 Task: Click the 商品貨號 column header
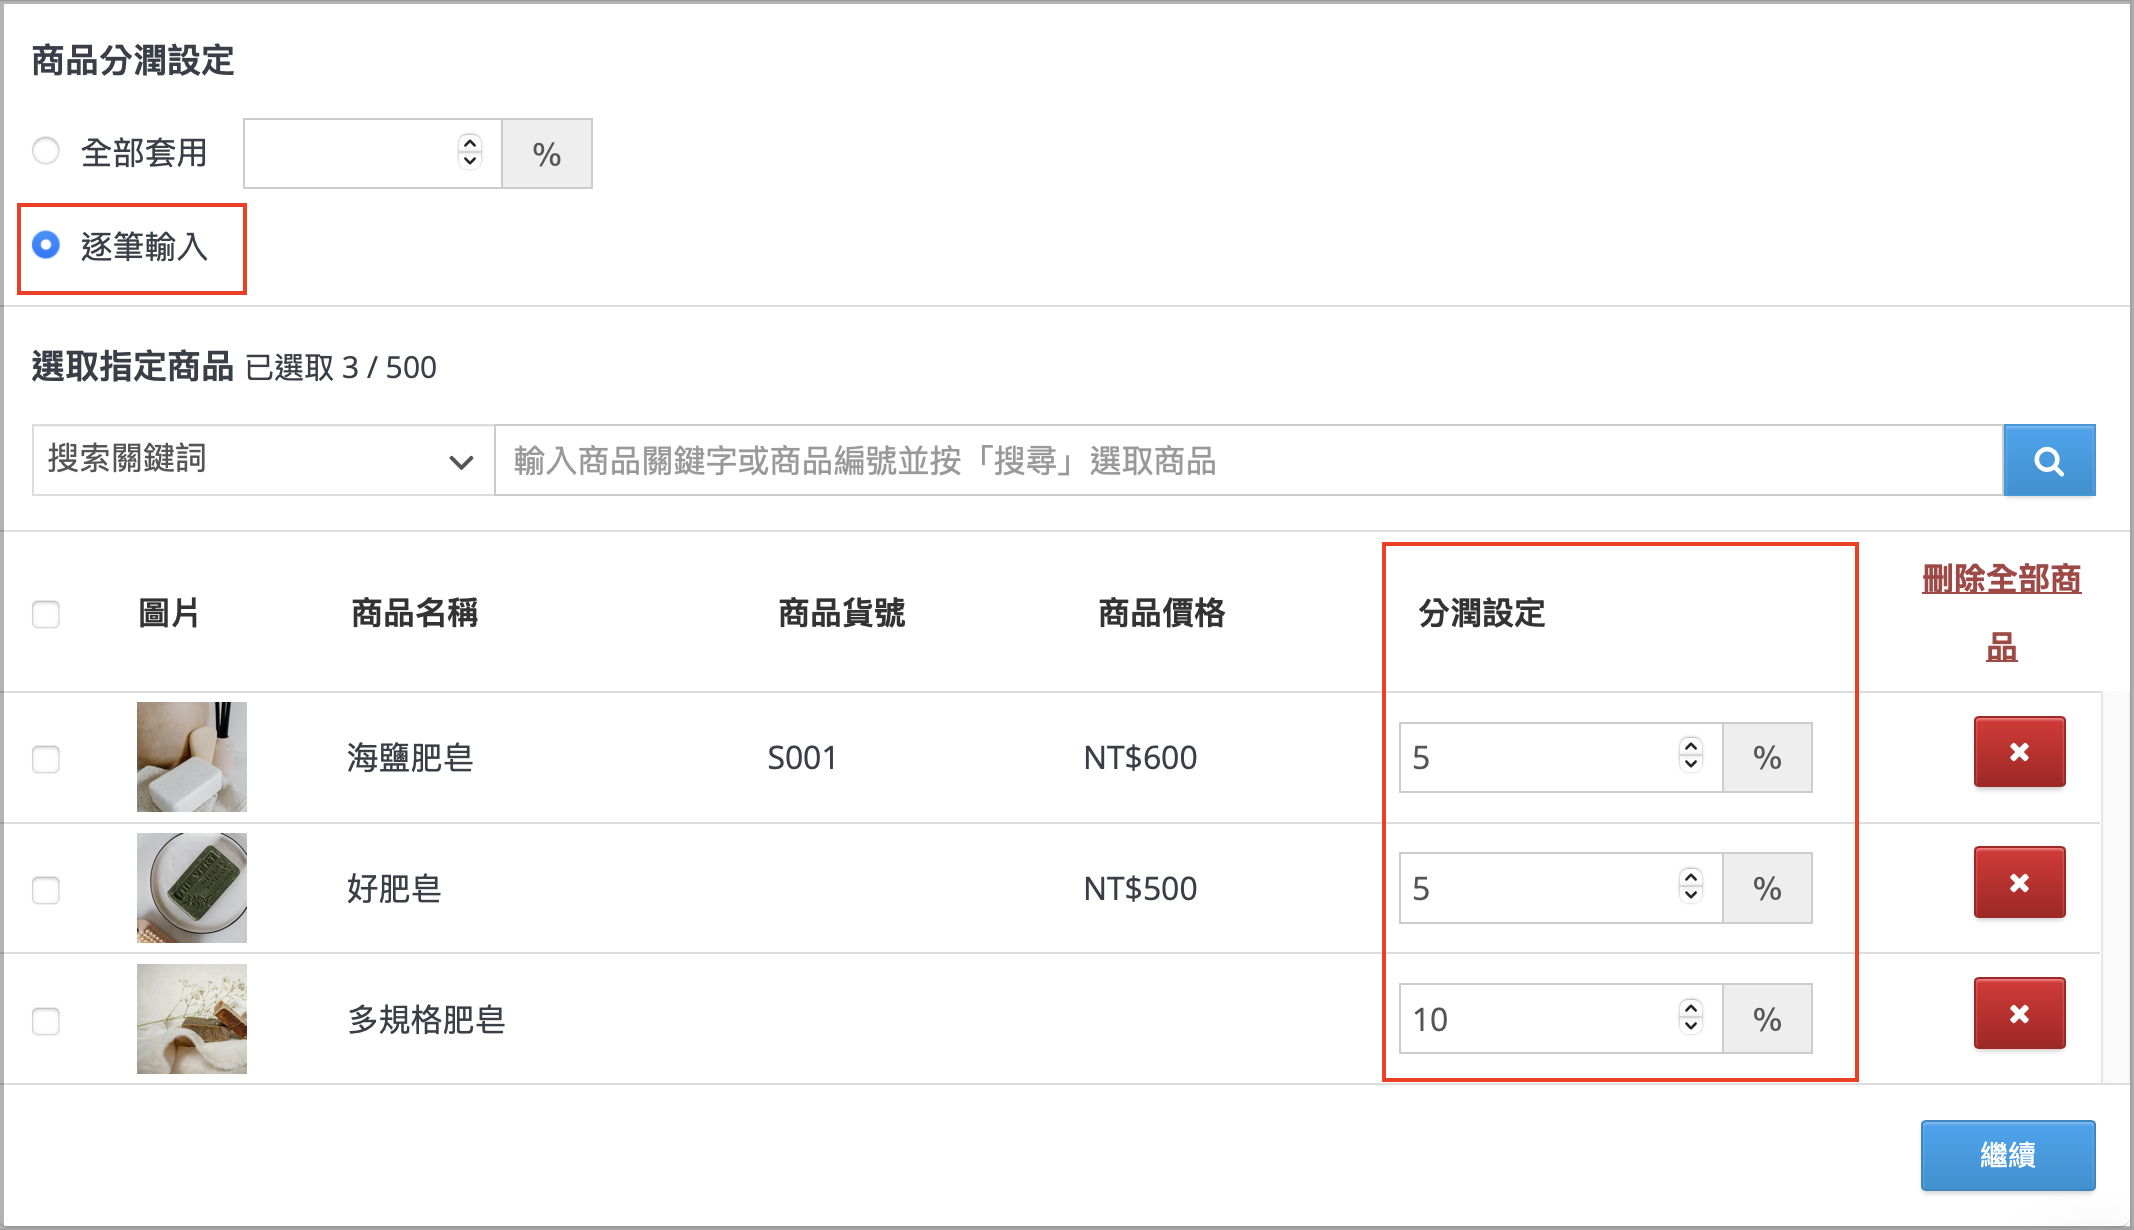(x=842, y=613)
